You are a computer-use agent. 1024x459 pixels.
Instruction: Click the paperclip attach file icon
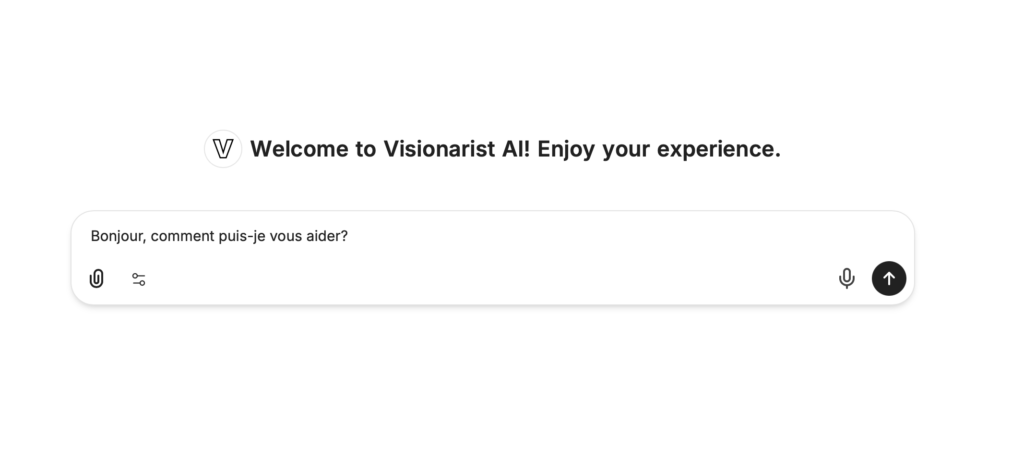click(x=96, y=279)
